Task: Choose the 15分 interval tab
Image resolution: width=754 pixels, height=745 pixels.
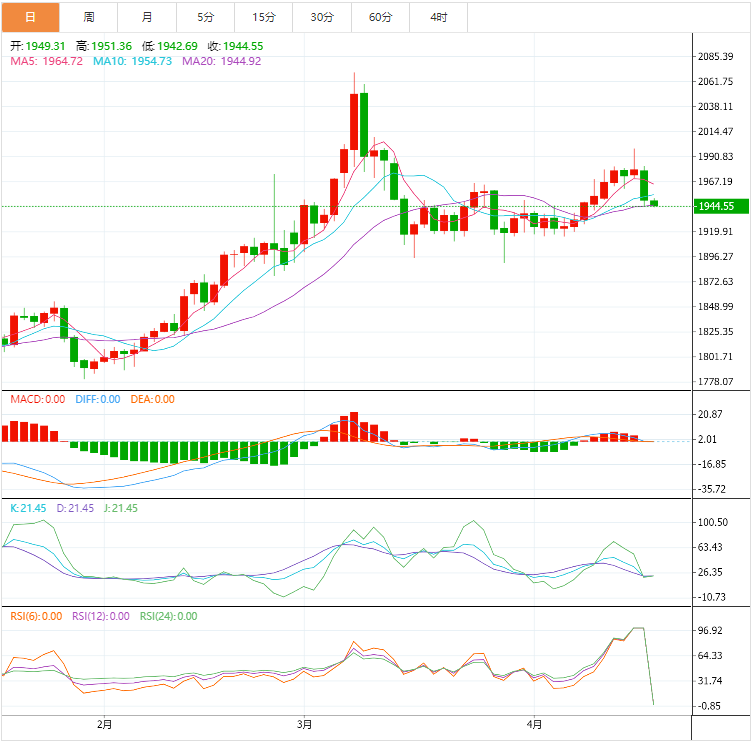Action: (x=264, y=17)
